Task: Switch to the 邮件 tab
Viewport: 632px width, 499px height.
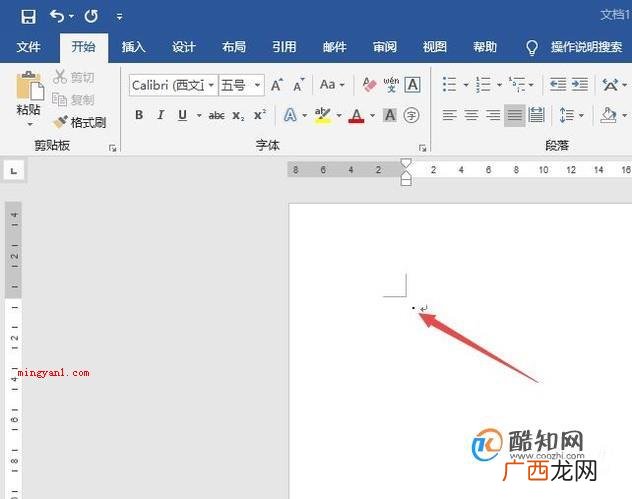Action: (x=335, y=47)
